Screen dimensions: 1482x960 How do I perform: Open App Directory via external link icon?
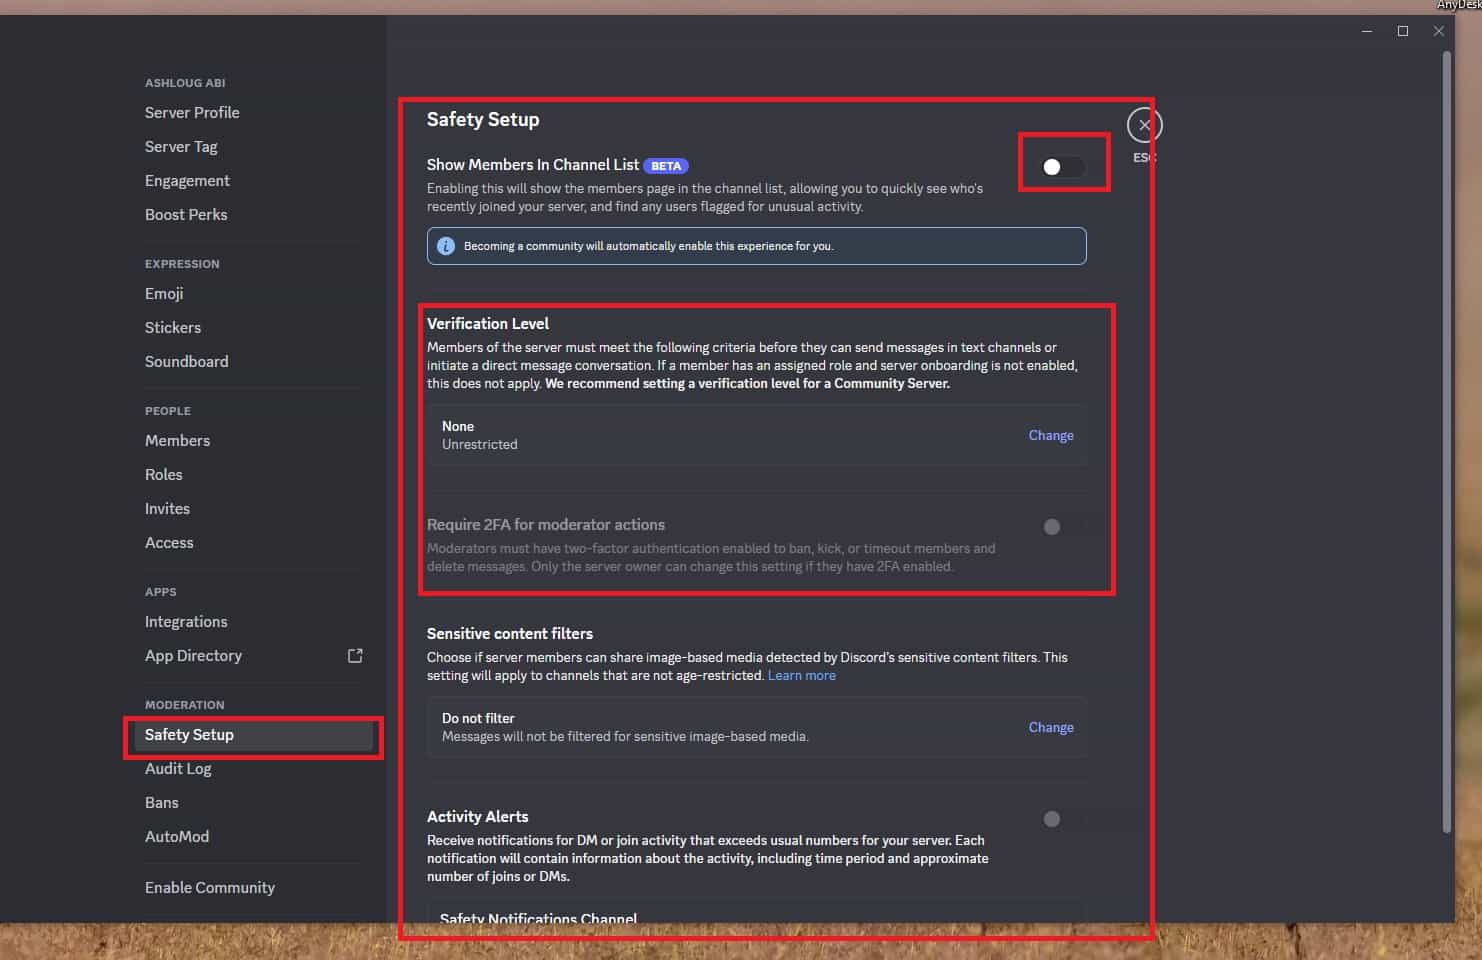[355, 655]
